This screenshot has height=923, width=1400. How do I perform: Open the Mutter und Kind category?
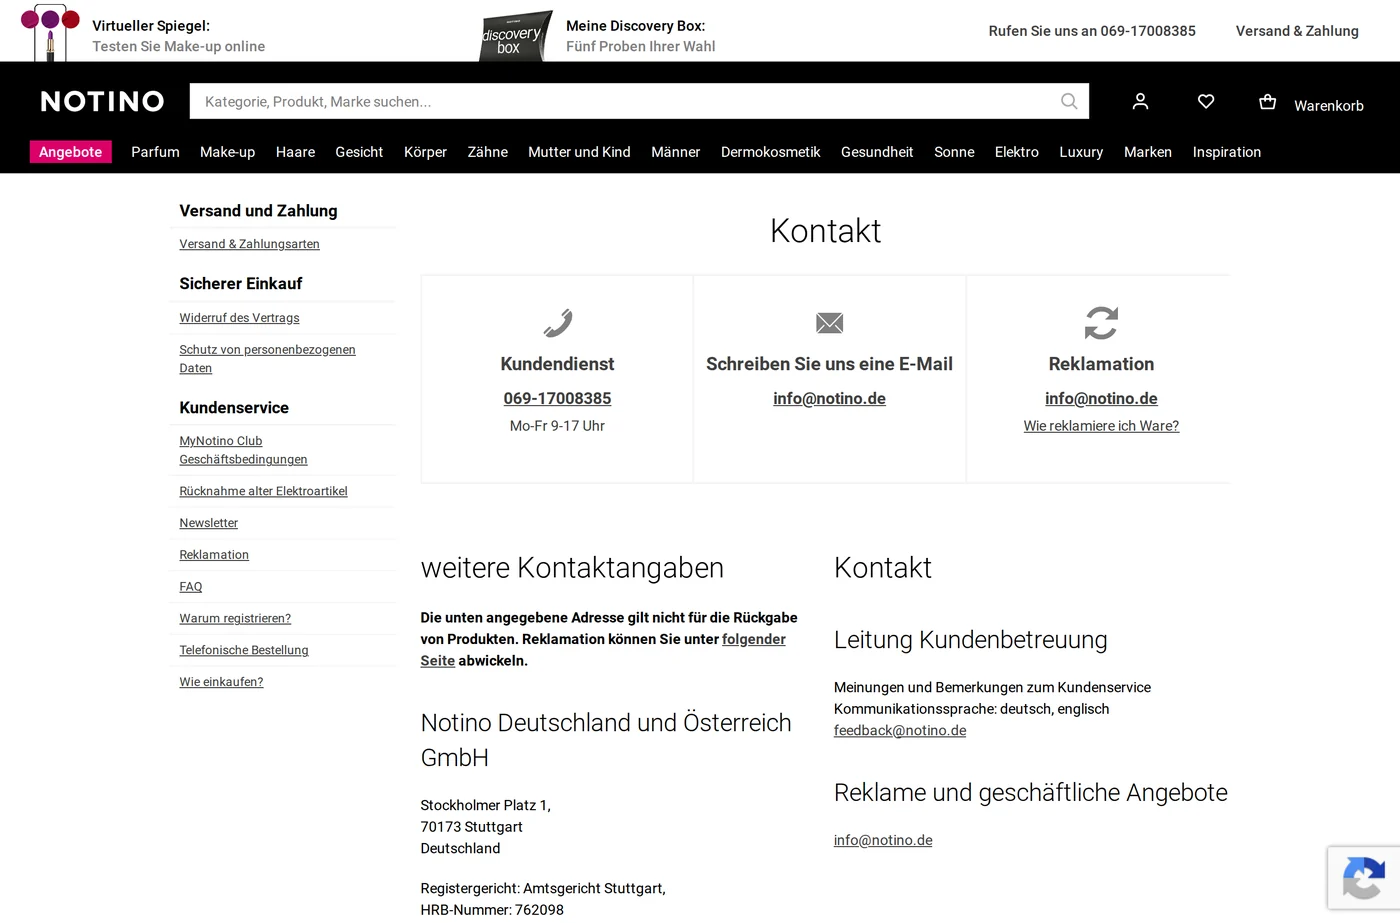(x=579, y=152)
